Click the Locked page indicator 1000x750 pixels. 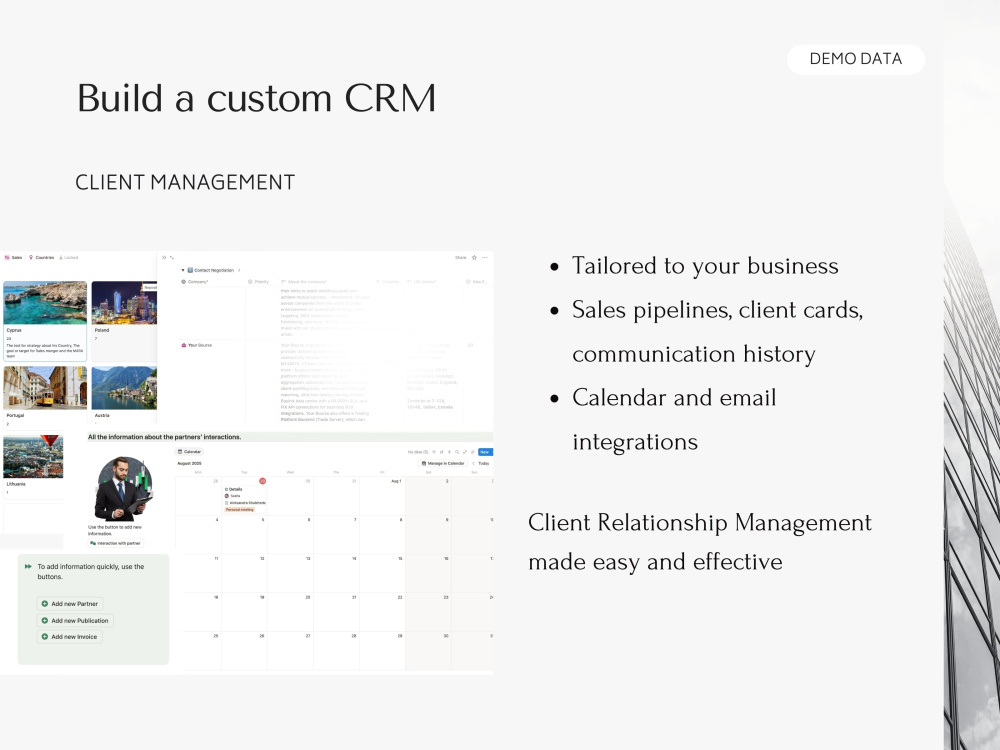tap(69, 258)
